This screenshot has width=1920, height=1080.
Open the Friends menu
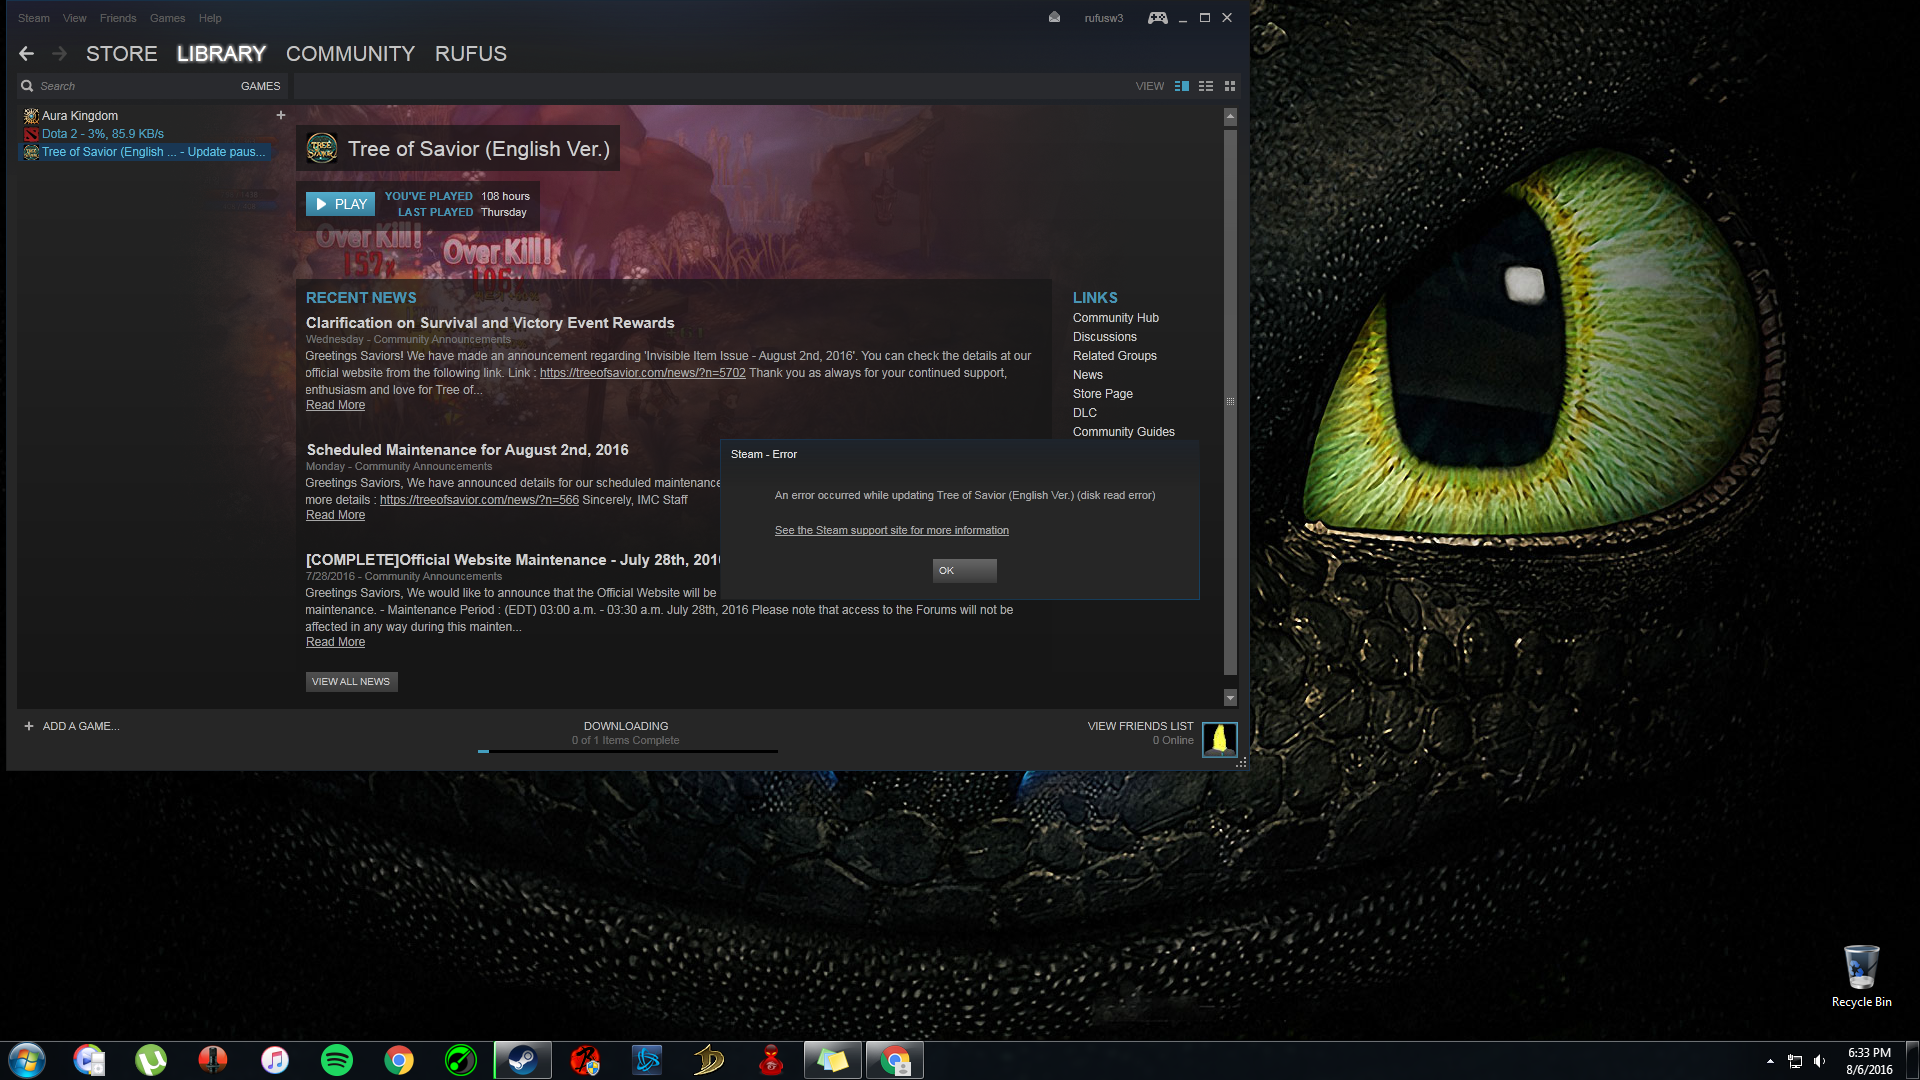point(118,18)
